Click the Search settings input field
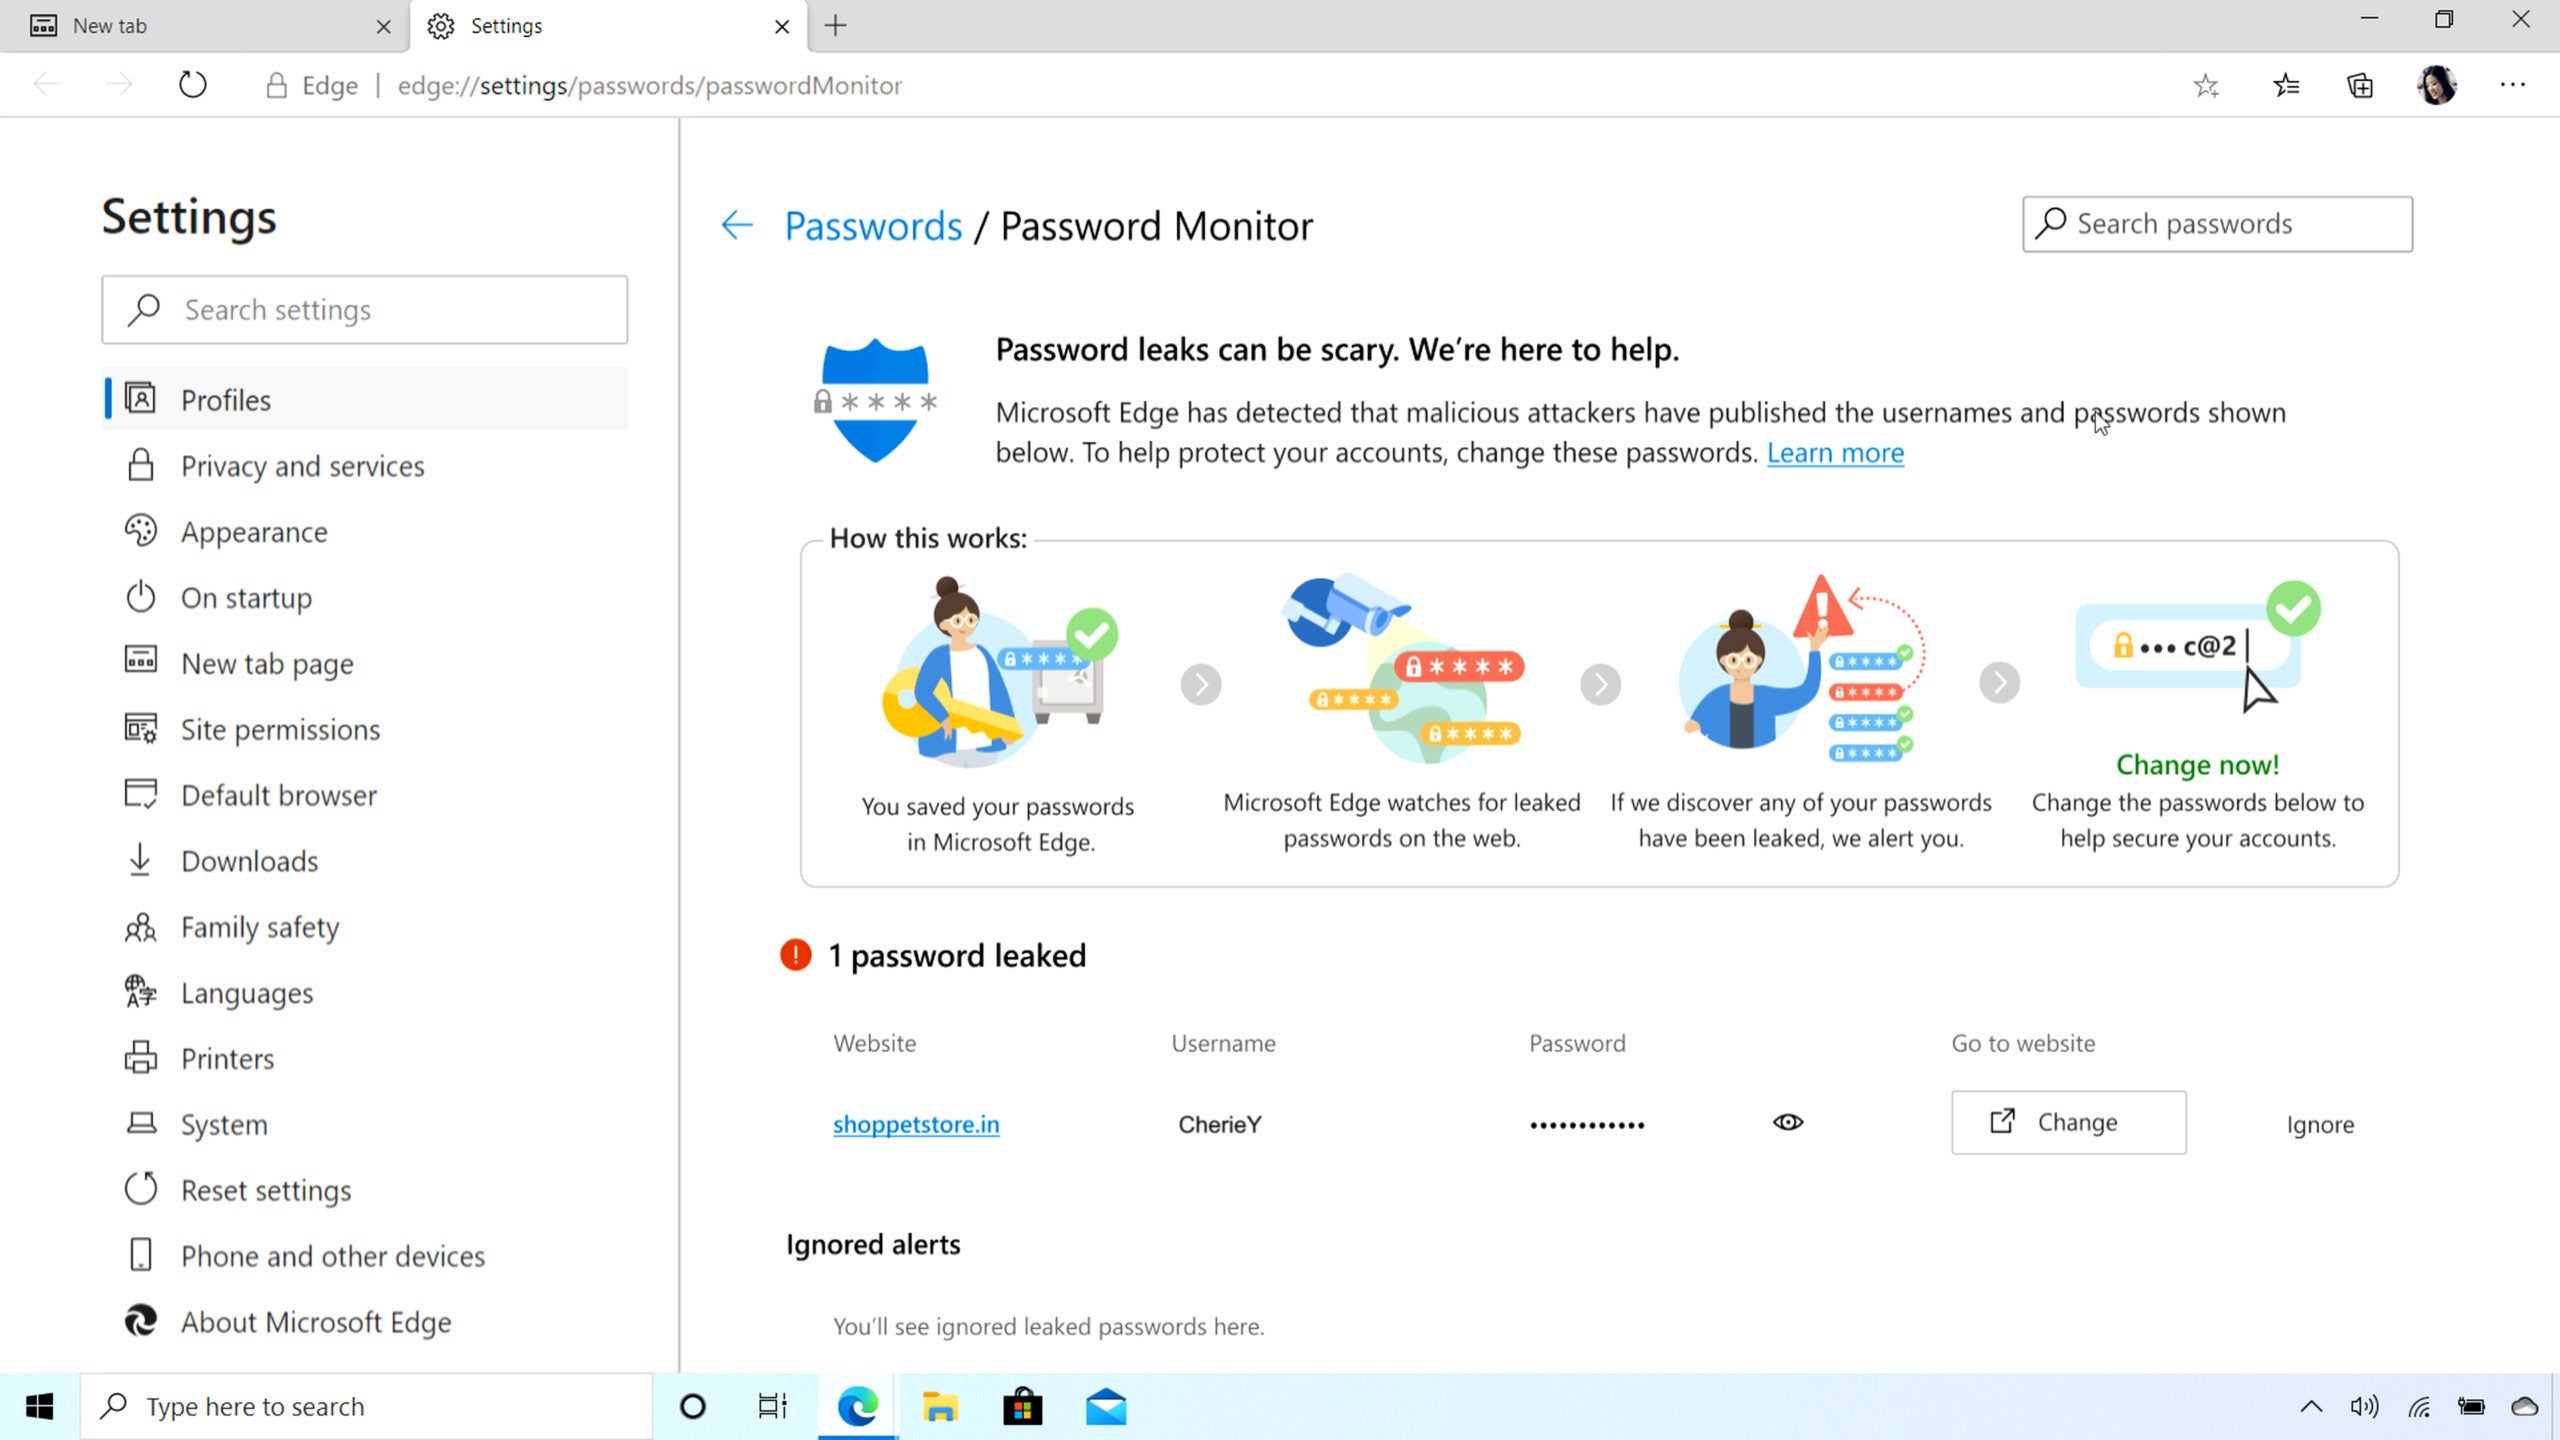2560x1440 pixels. click(x=362, y=309)
